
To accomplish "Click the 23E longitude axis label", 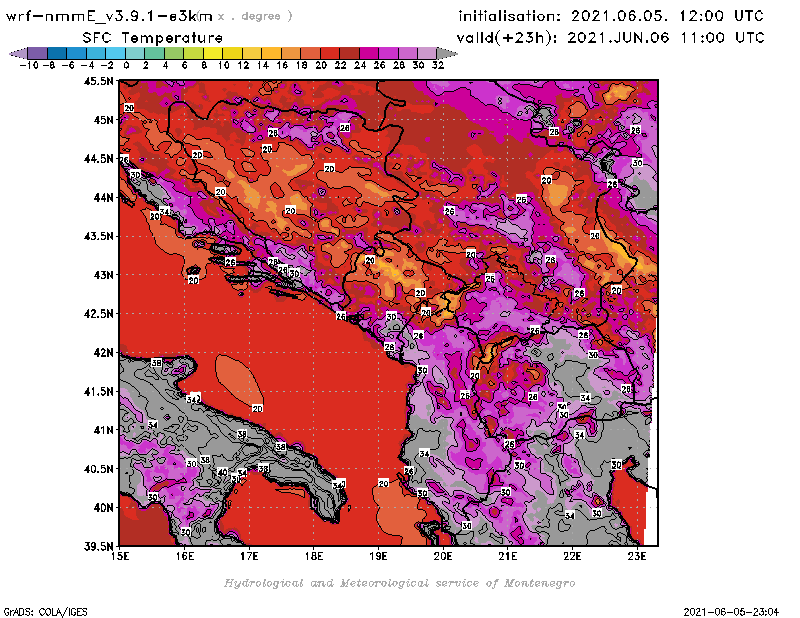I will (x=637, y=556).
